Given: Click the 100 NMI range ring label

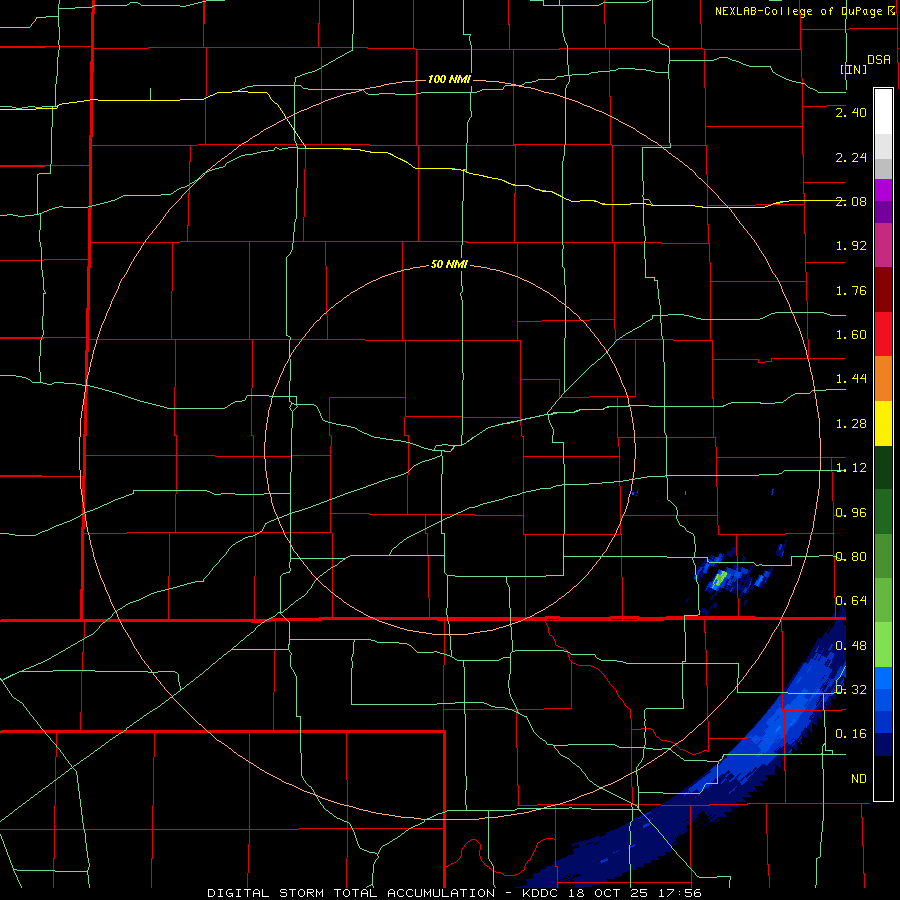Looking at the screenshot, I should coord(449,79).
